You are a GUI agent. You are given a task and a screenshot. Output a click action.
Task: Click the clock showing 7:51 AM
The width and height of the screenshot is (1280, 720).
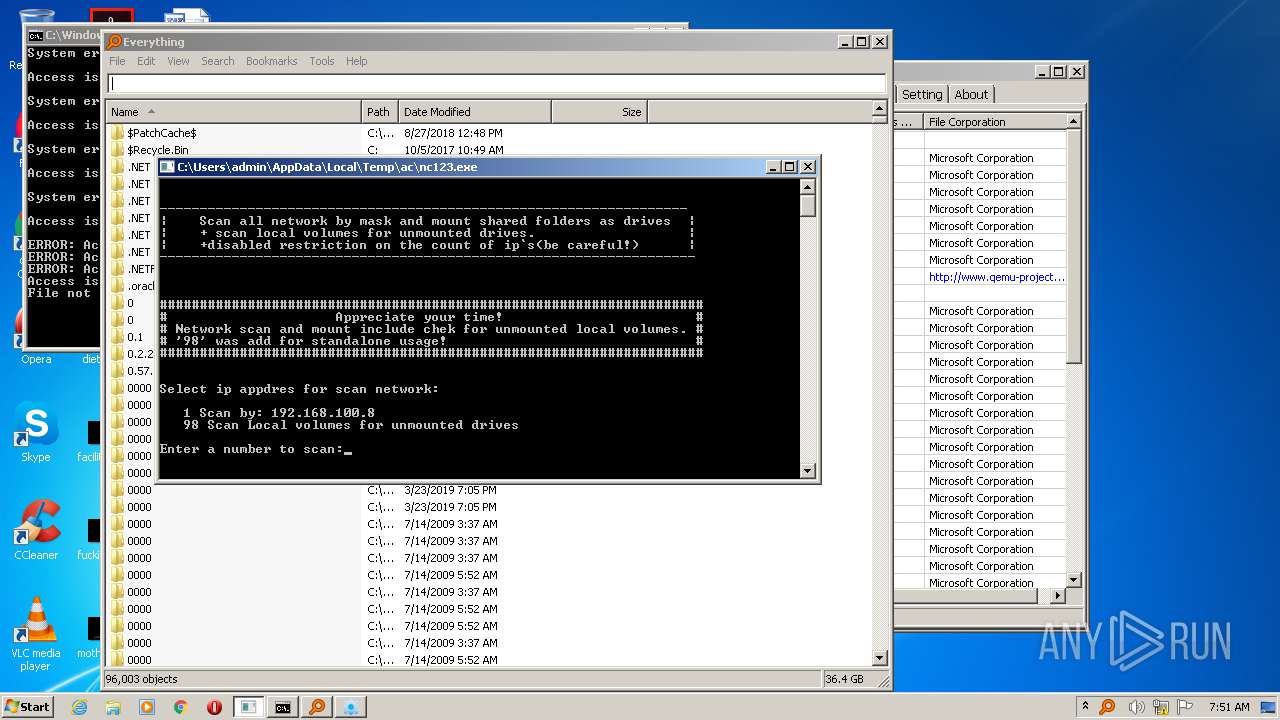click(1227, 707)
